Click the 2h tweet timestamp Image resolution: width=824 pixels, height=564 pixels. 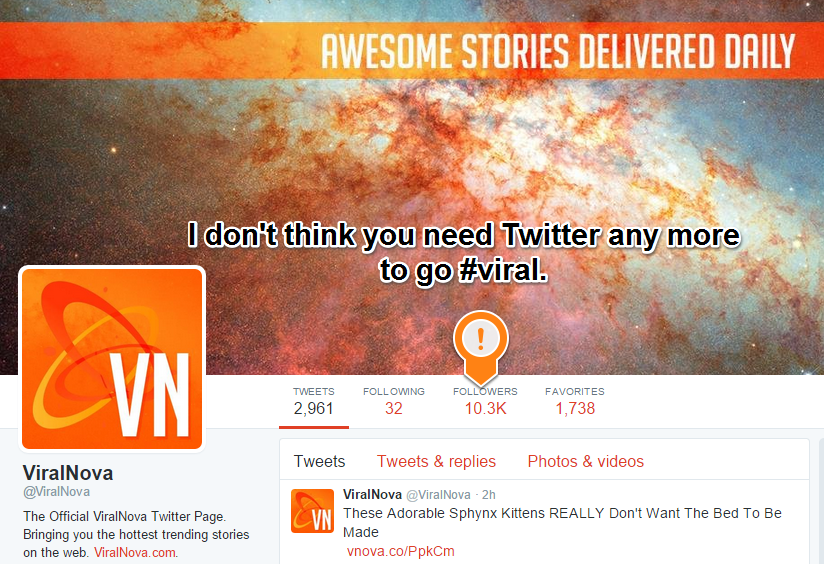point(489,495)
